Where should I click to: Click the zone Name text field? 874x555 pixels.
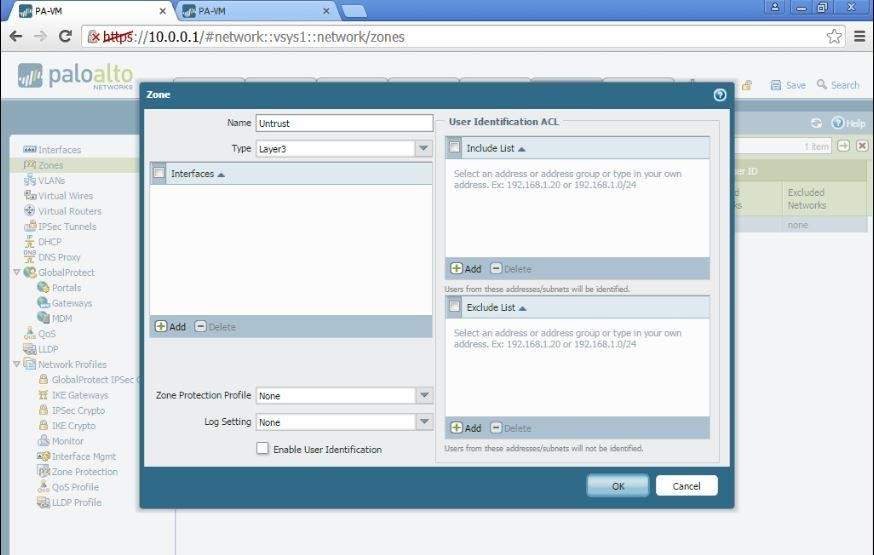pyautogui.click(x=344, y=123)
